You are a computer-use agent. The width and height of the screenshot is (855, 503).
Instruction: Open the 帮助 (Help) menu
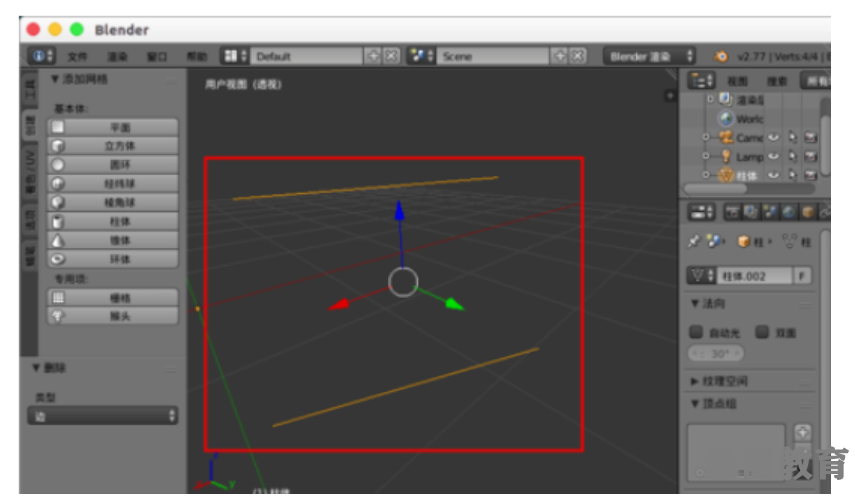tap(197, 56)
